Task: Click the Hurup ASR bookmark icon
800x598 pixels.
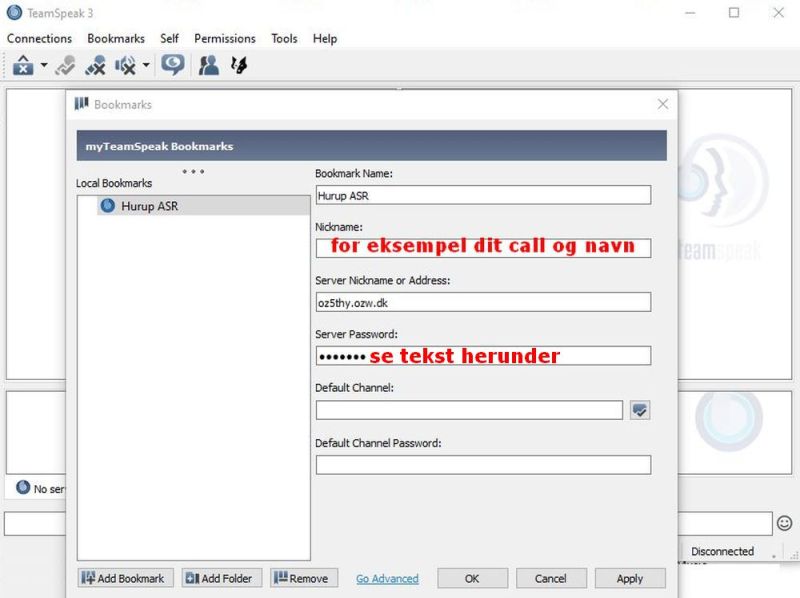Action: click(108, 206)
